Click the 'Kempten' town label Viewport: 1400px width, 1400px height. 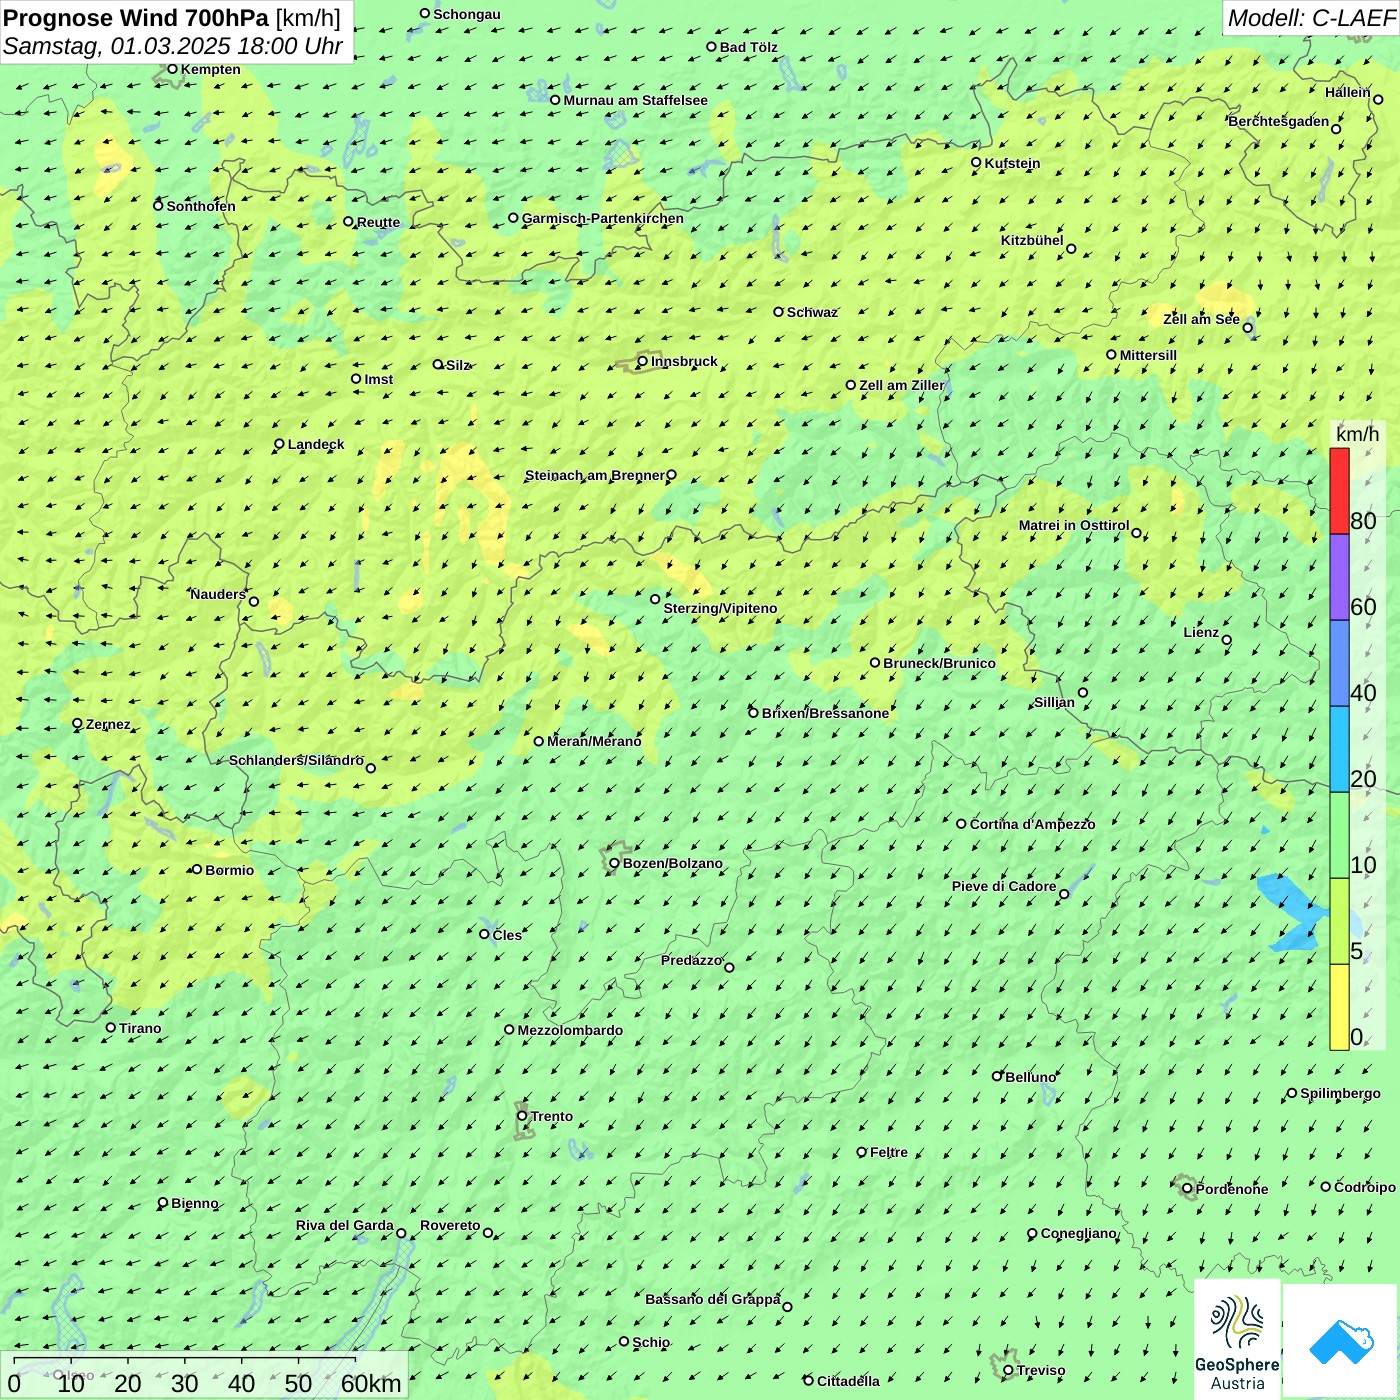tap(211, 69)
